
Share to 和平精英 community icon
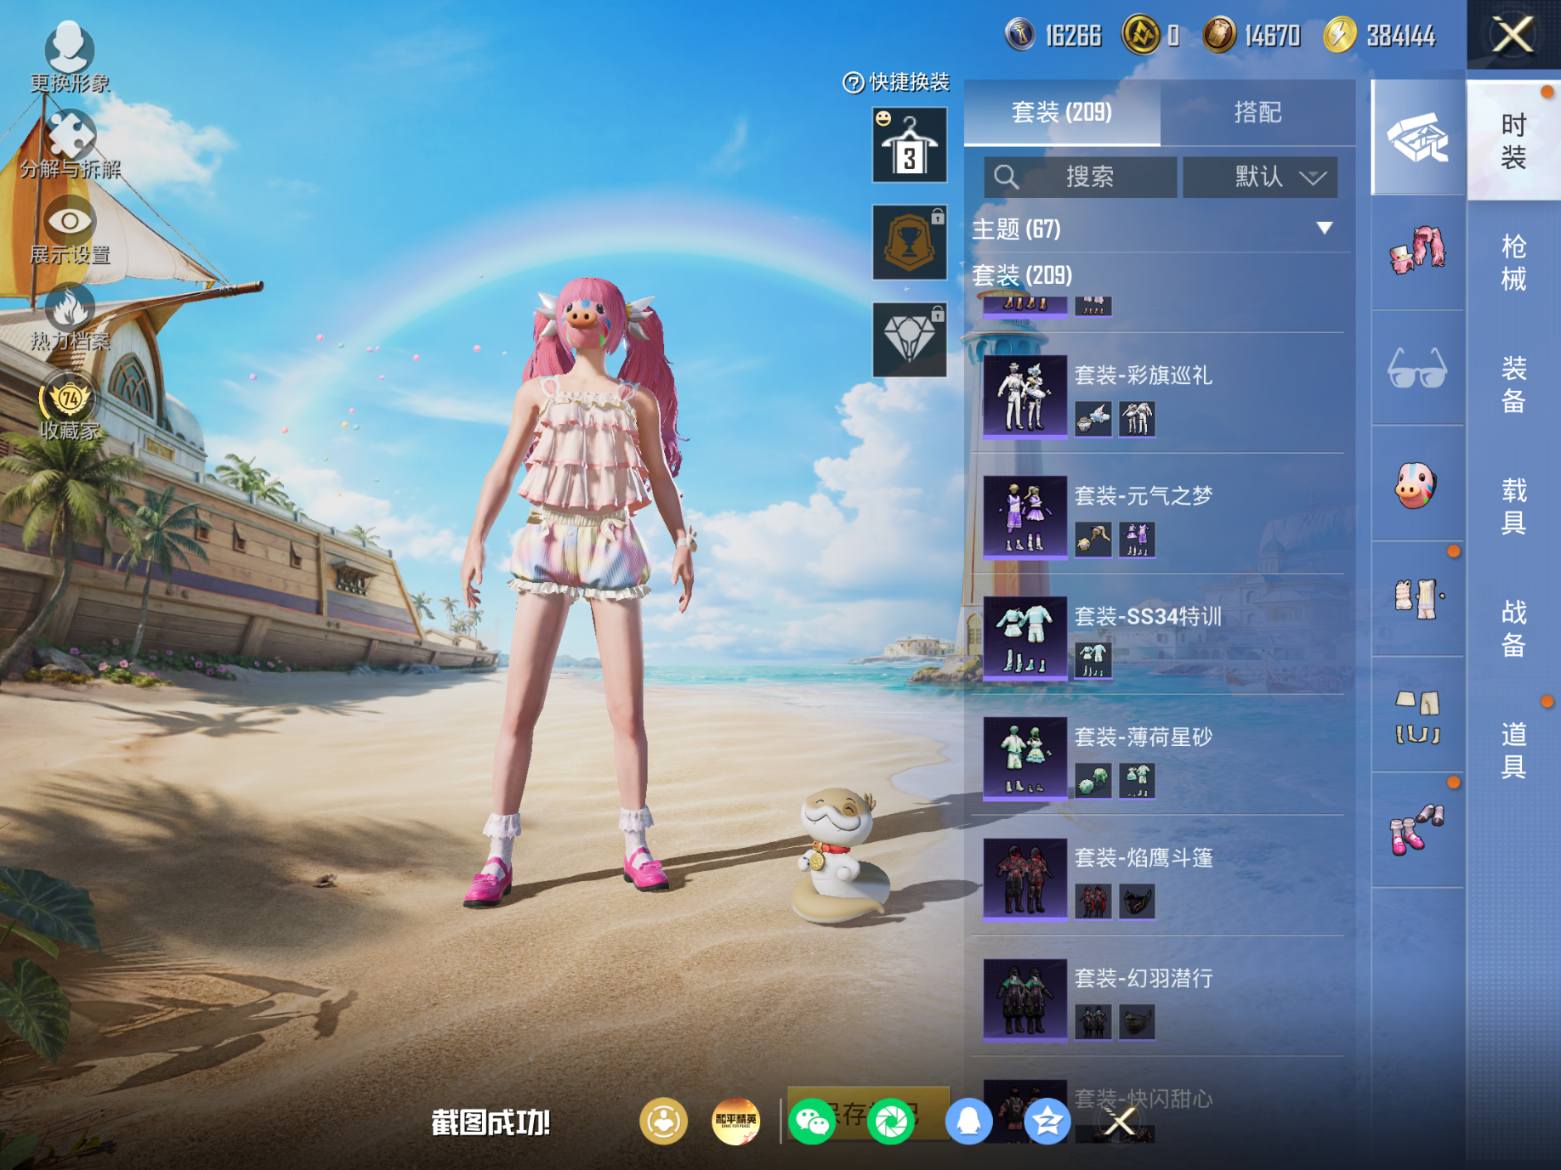pyautogui.click(x=736, y=1121)
